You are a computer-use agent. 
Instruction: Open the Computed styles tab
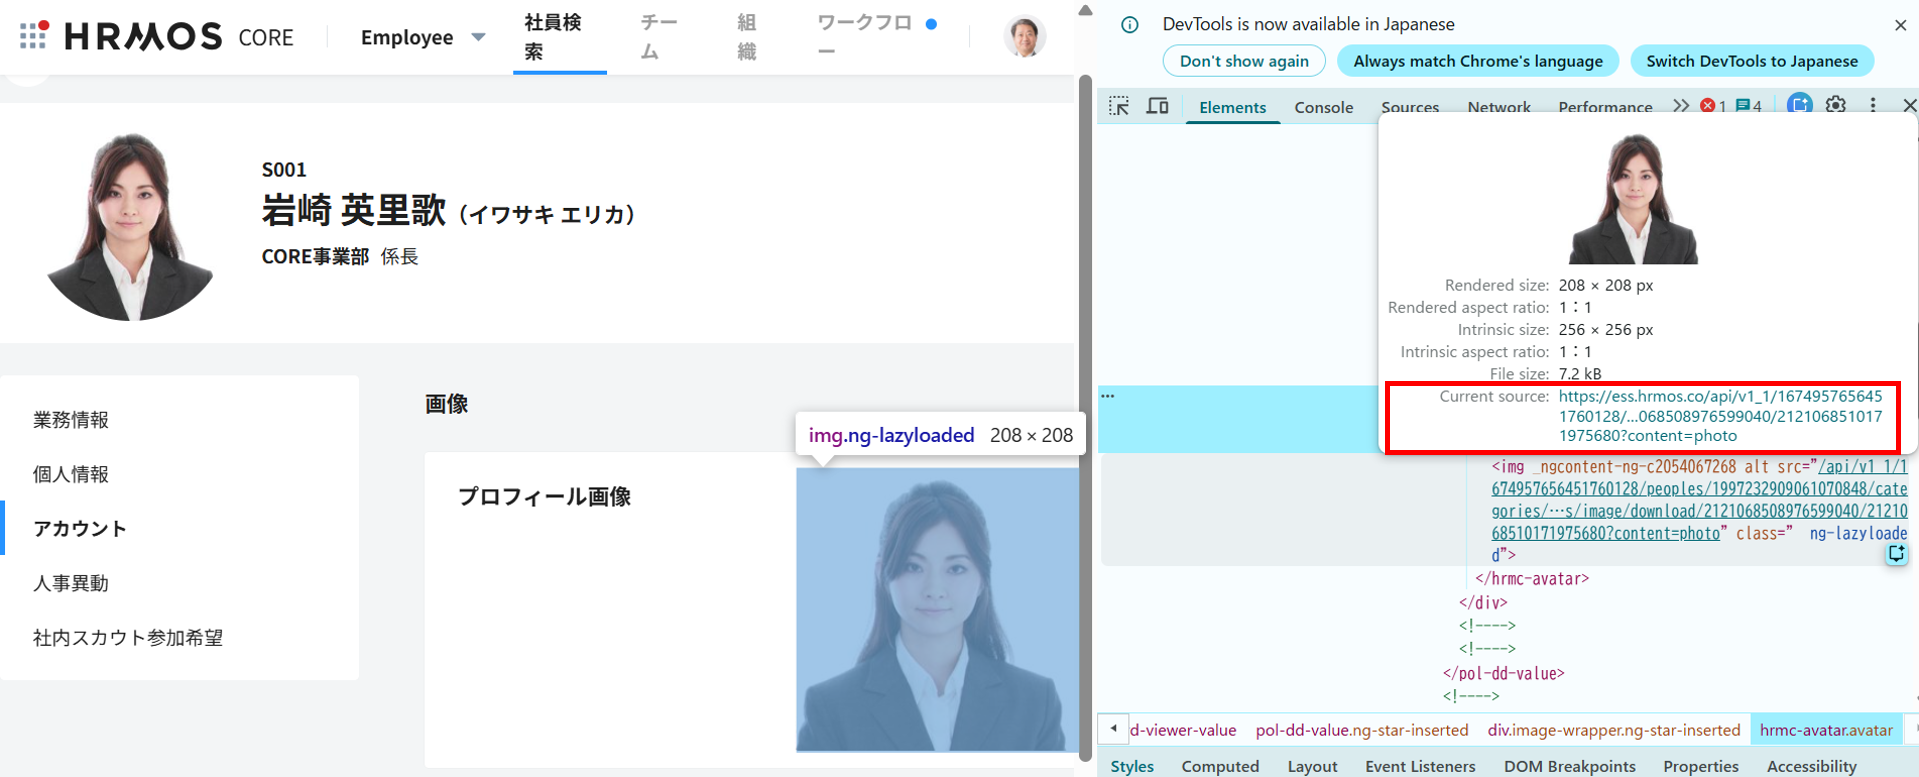1219,766
